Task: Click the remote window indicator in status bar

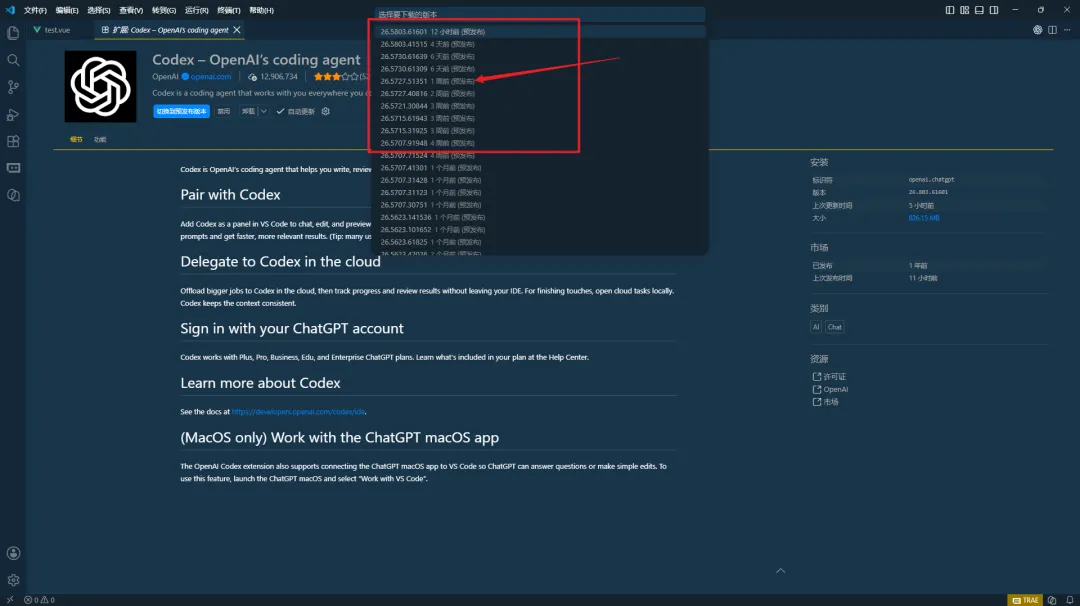Action: [x=10, y=600]
